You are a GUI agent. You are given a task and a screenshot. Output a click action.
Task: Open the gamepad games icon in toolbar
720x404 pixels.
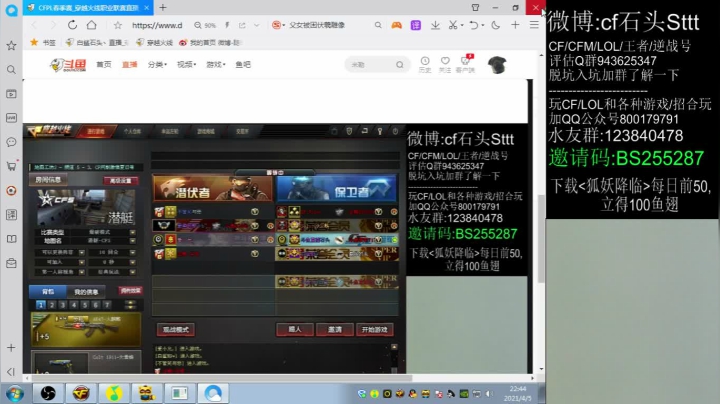[x=396, y=25]
